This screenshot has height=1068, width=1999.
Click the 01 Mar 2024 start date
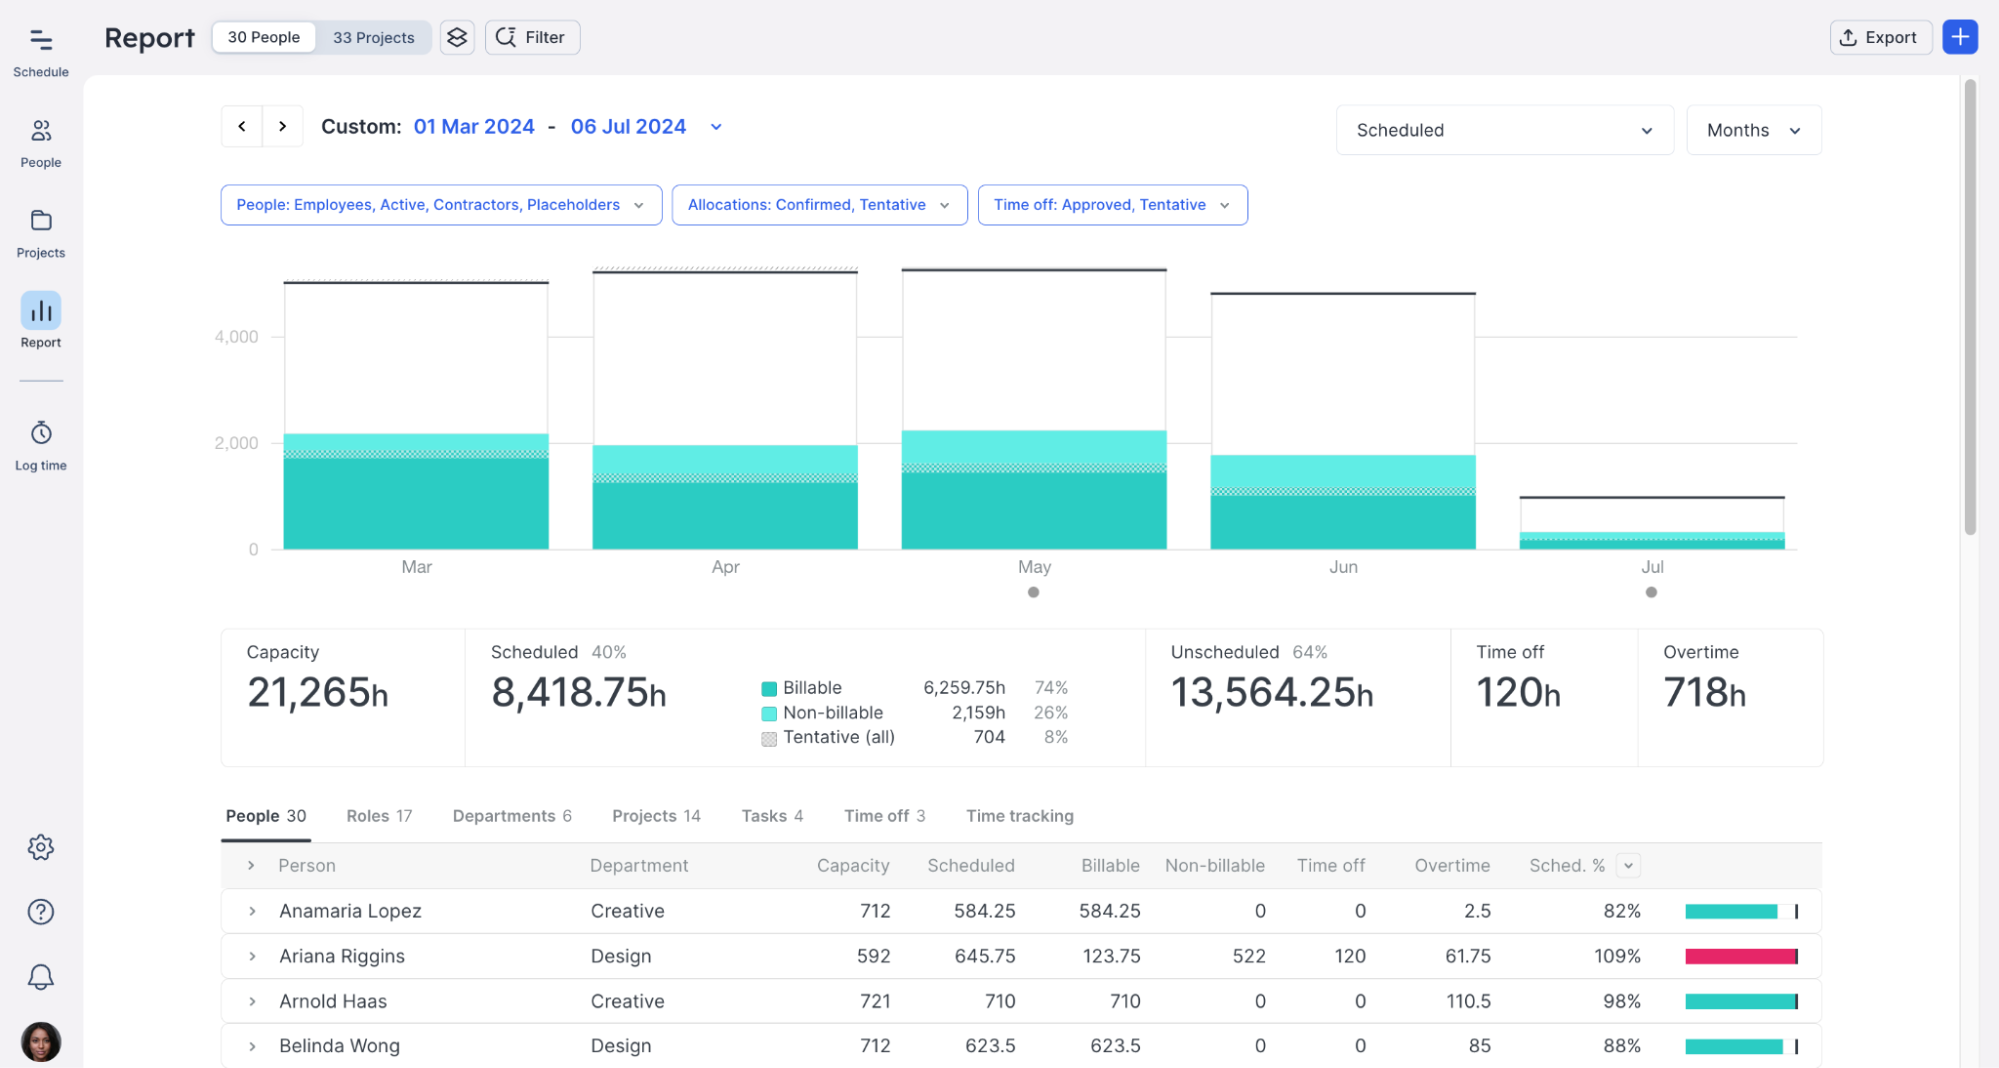(x=474, y=126)
